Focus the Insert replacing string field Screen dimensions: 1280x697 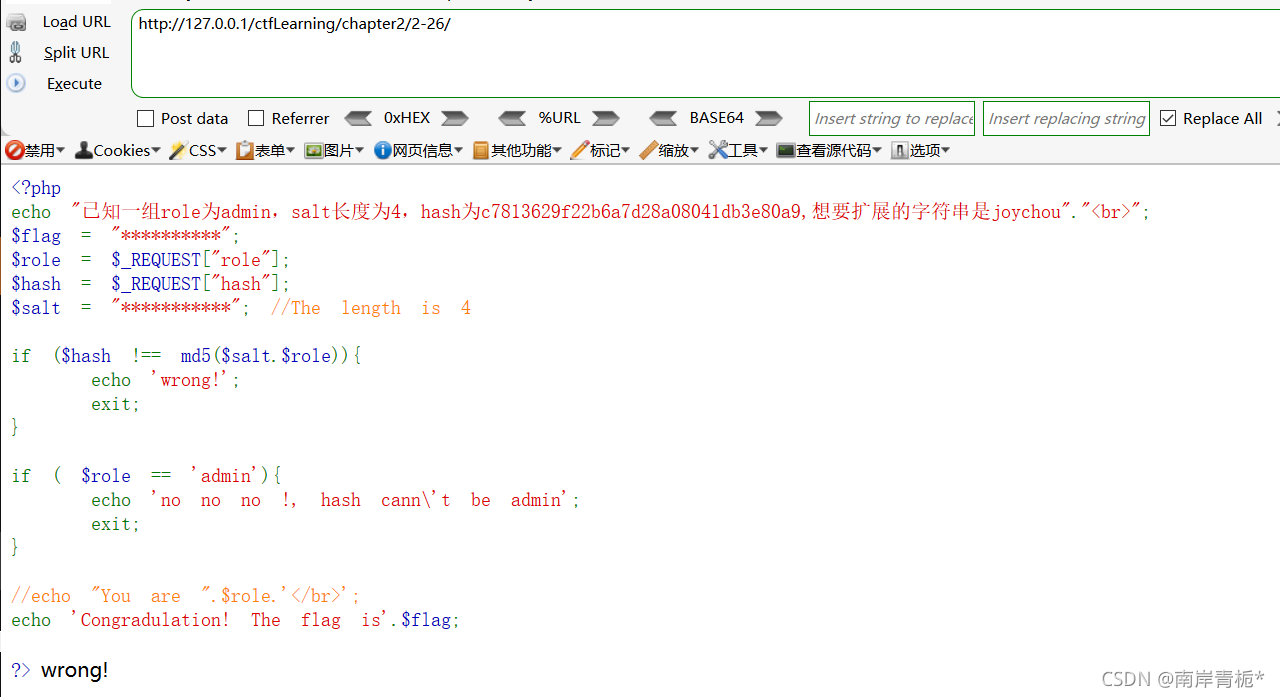coord(1066,118)
